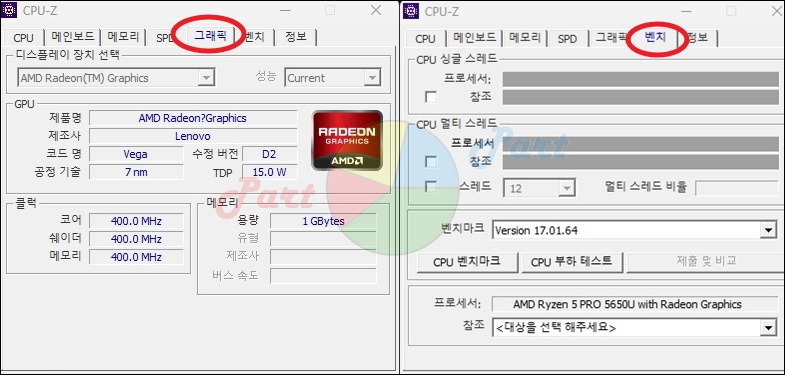The image size is (785, 375).
Task: Click the single thread 참조 score bar
Action: (640, 97)
